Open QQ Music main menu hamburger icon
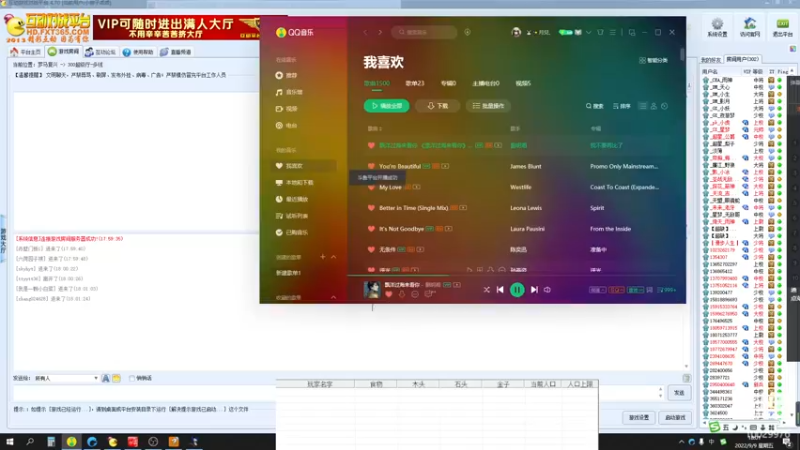This screenshot has height=450, width=800. (x=613, y=32)
